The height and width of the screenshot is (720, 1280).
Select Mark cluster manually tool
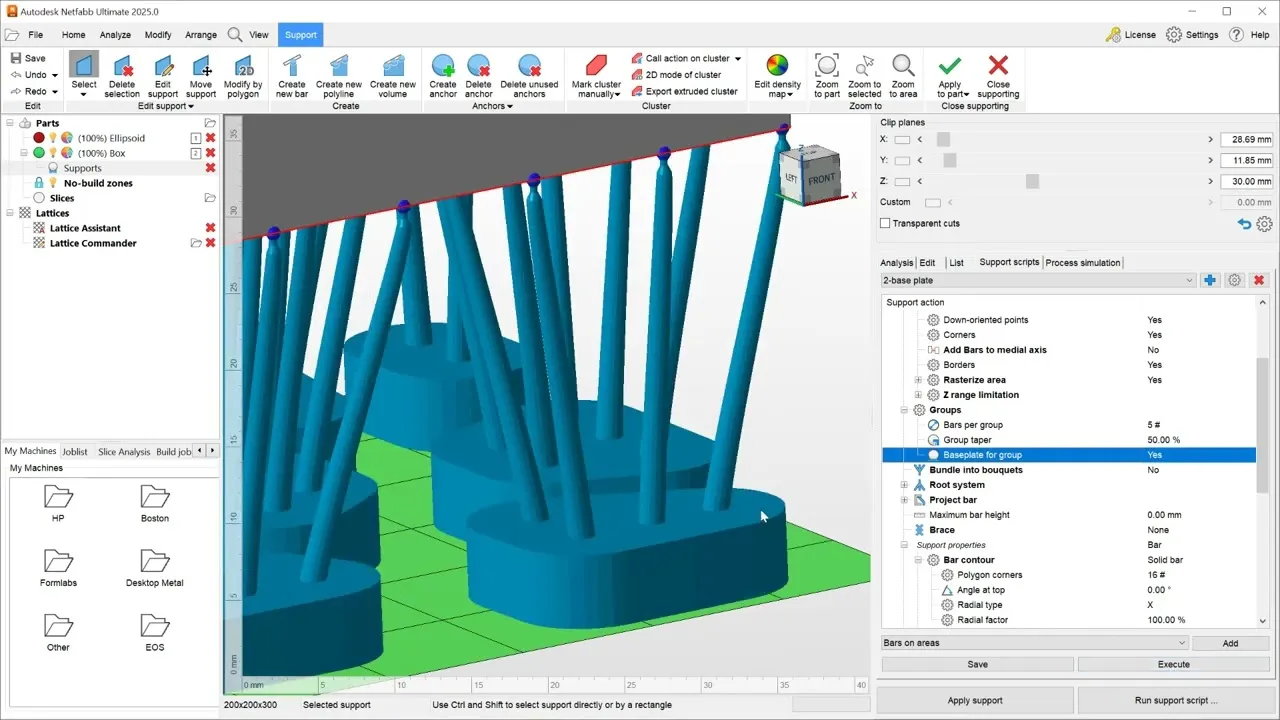pos(596,76)
